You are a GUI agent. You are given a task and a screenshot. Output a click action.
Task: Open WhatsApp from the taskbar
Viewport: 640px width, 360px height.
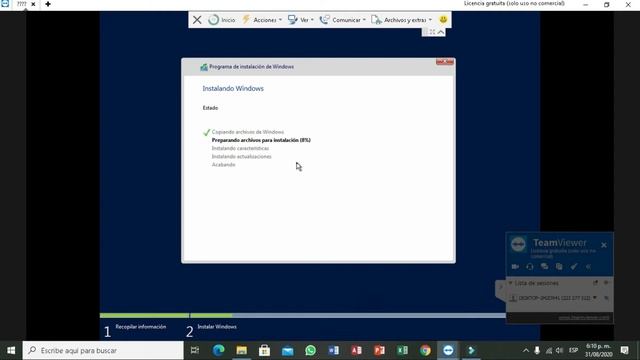tap(311, 350)
